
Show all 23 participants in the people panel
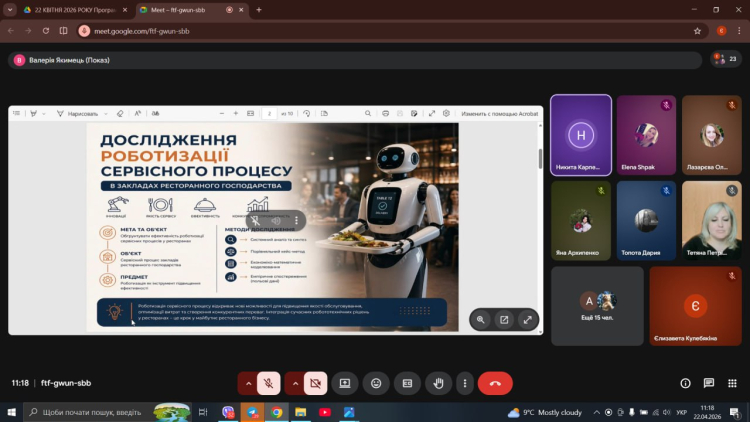pos(726,59)
